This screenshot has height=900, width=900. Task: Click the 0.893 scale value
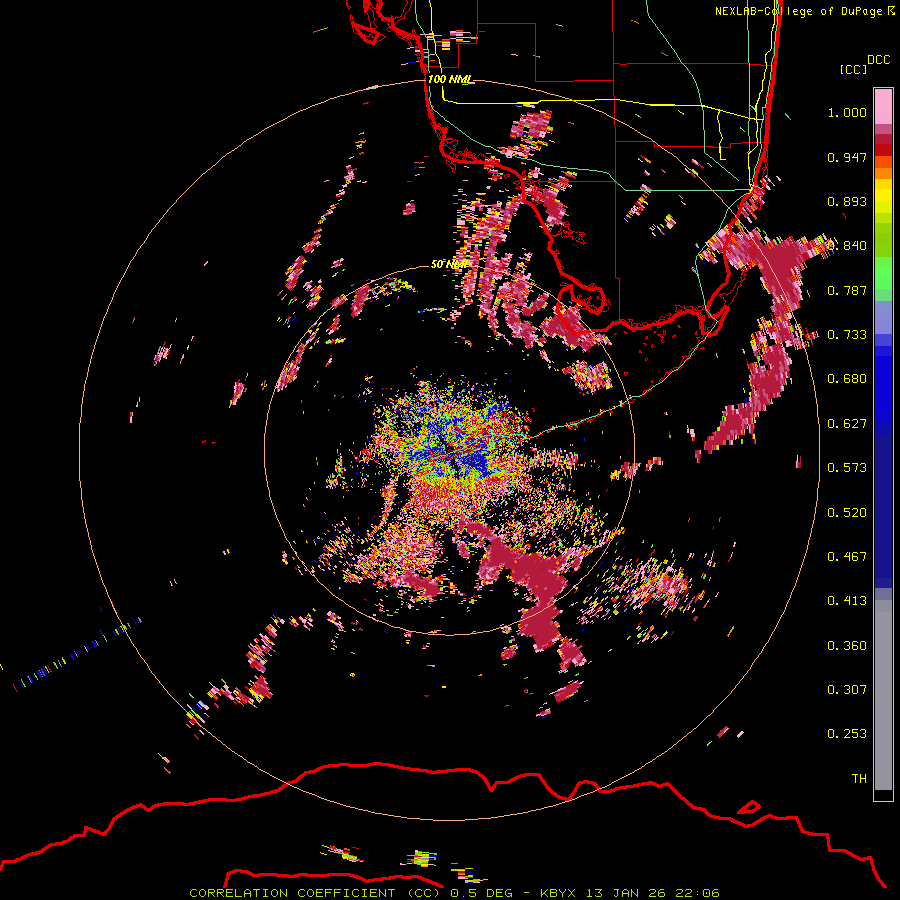pyautogui.click(x=847, y=201)
